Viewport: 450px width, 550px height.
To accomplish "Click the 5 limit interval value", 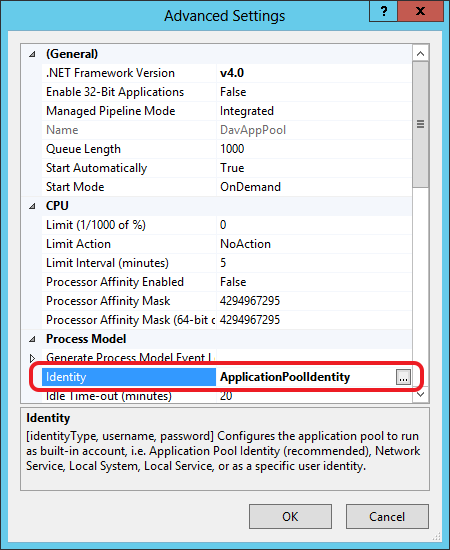I will [x=223, y=263].
